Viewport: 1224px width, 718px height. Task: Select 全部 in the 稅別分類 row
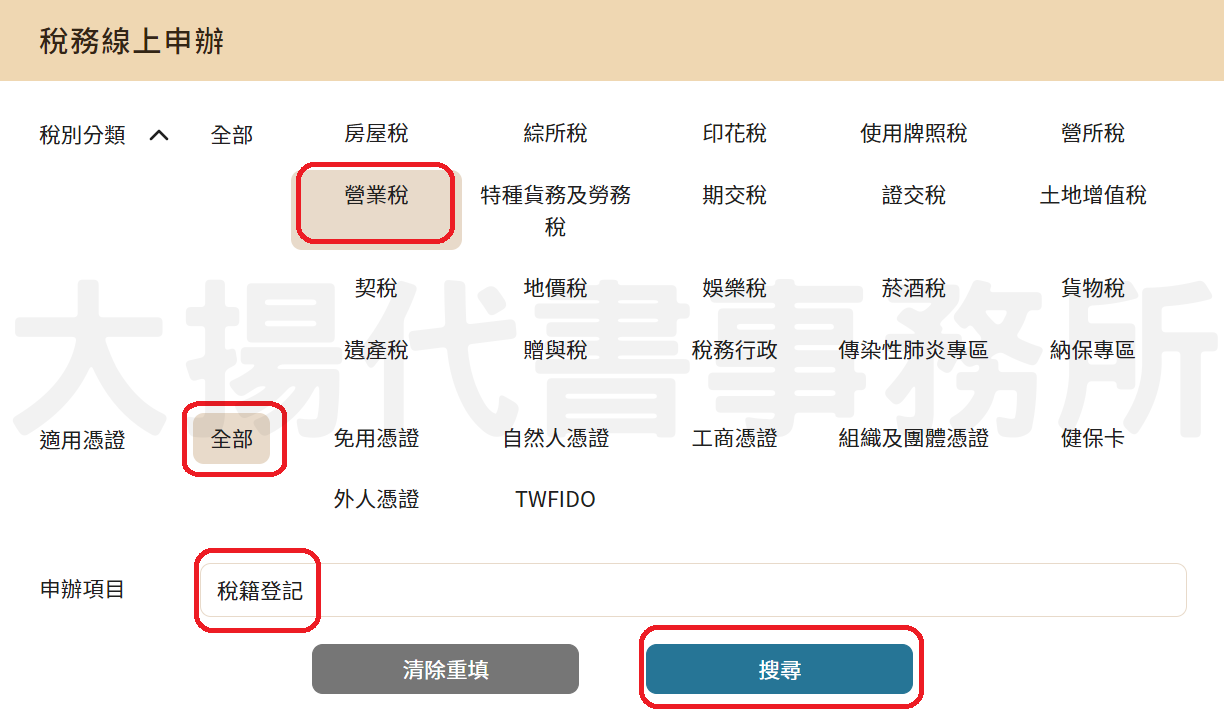tap(232, 135)
